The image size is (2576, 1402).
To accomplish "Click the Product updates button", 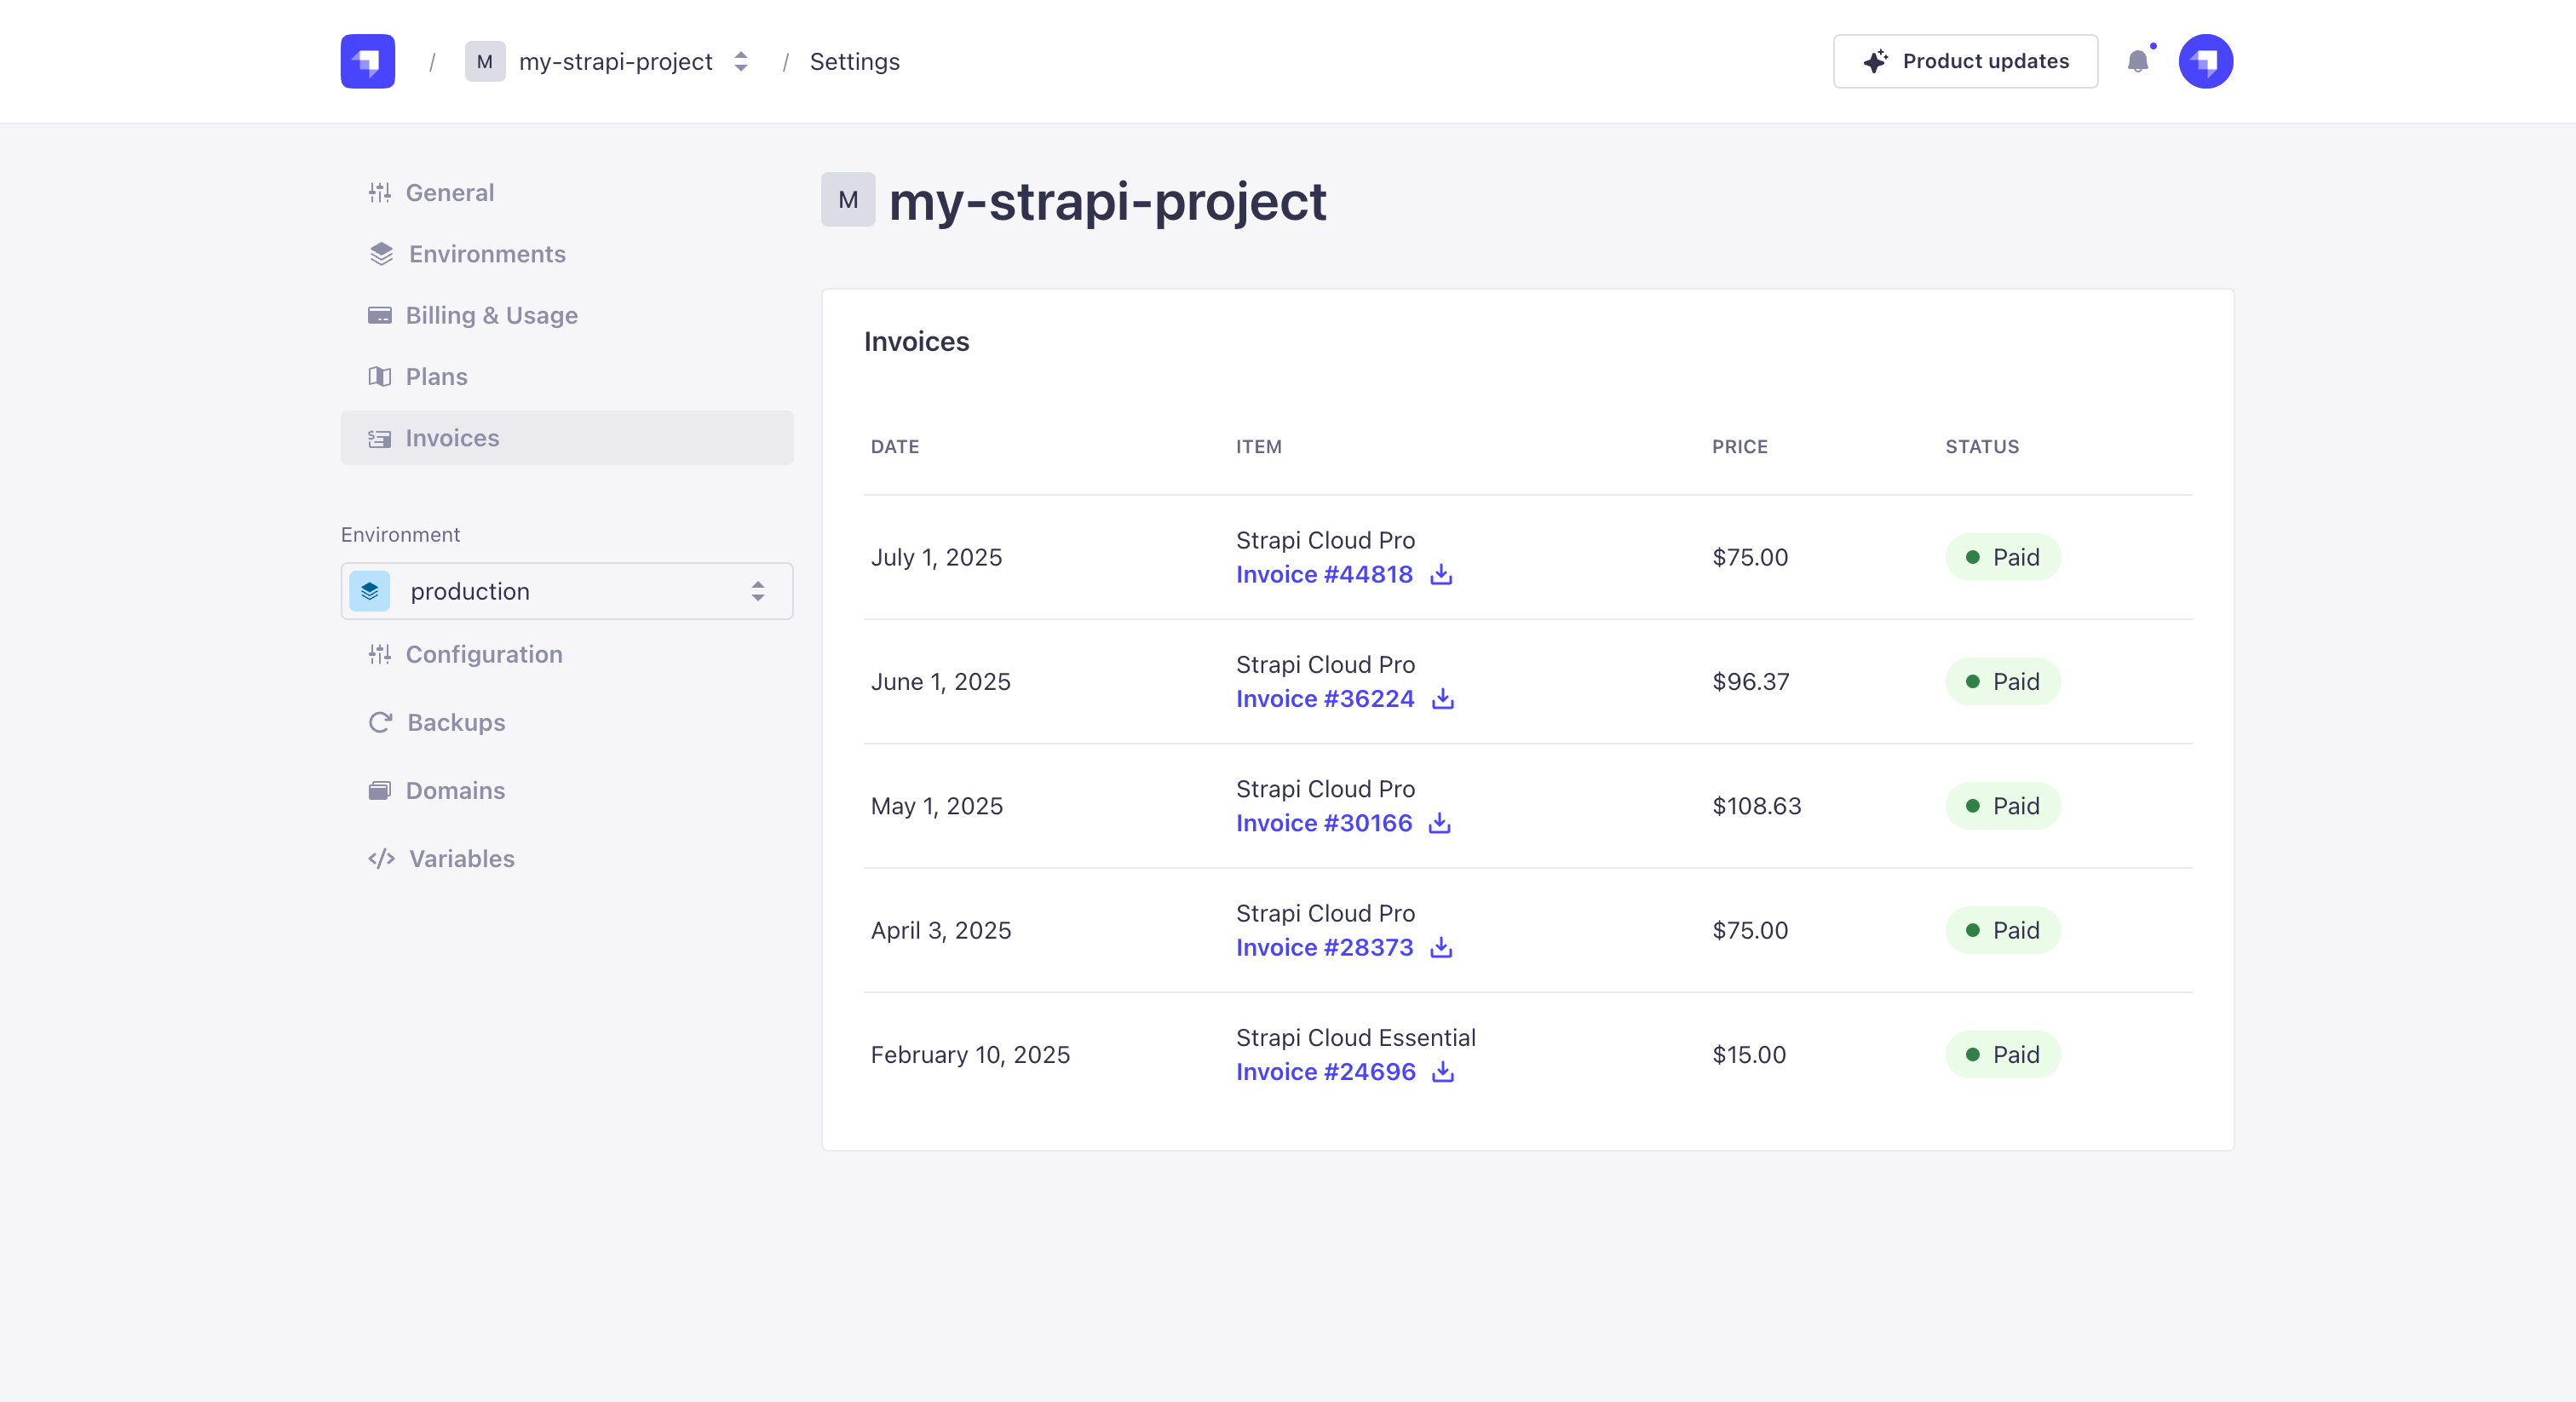I will coord(1964,61).
